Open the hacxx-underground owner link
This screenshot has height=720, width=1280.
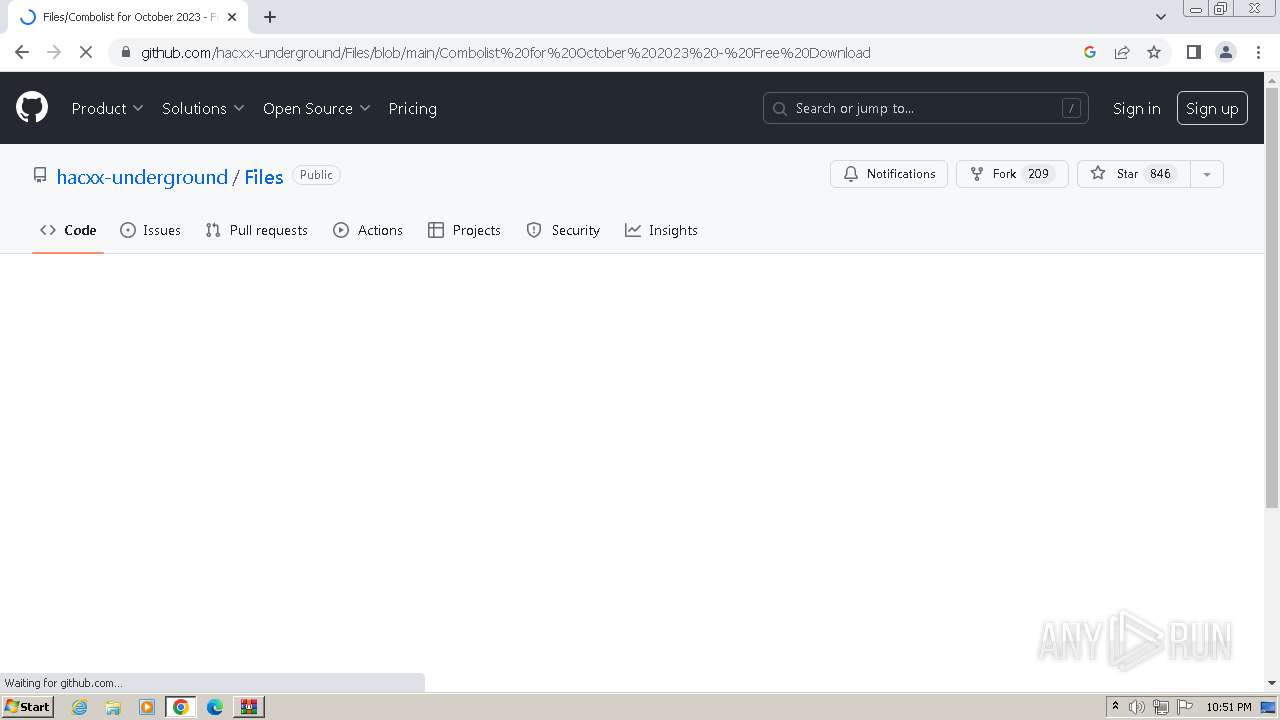click(x=142, y=177)
